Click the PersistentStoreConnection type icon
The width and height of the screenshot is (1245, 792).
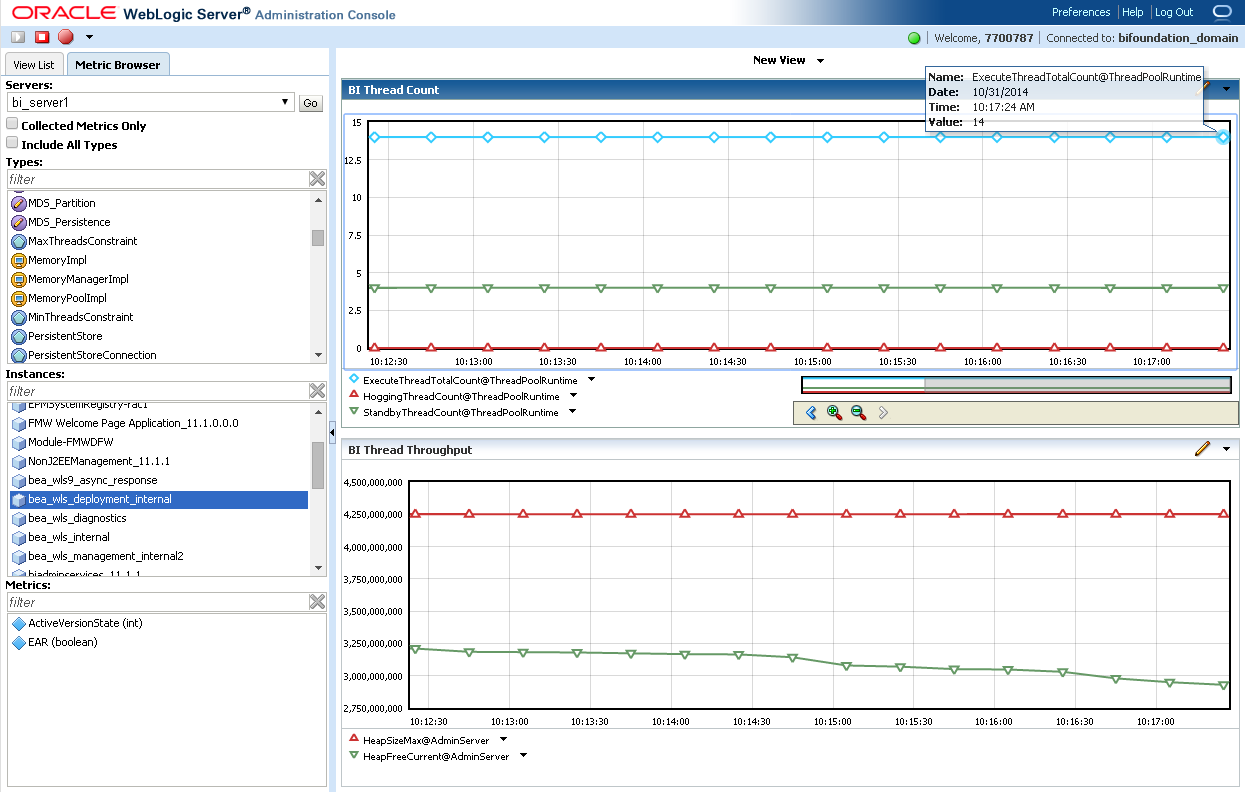(18, 355)
